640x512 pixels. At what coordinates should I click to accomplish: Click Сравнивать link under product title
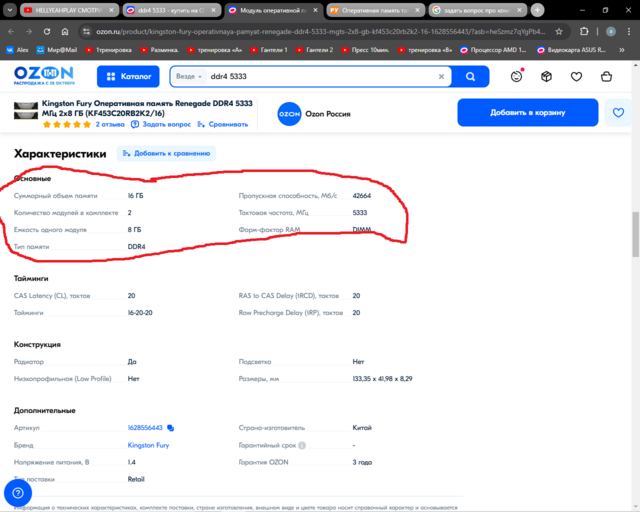[223, 124]
